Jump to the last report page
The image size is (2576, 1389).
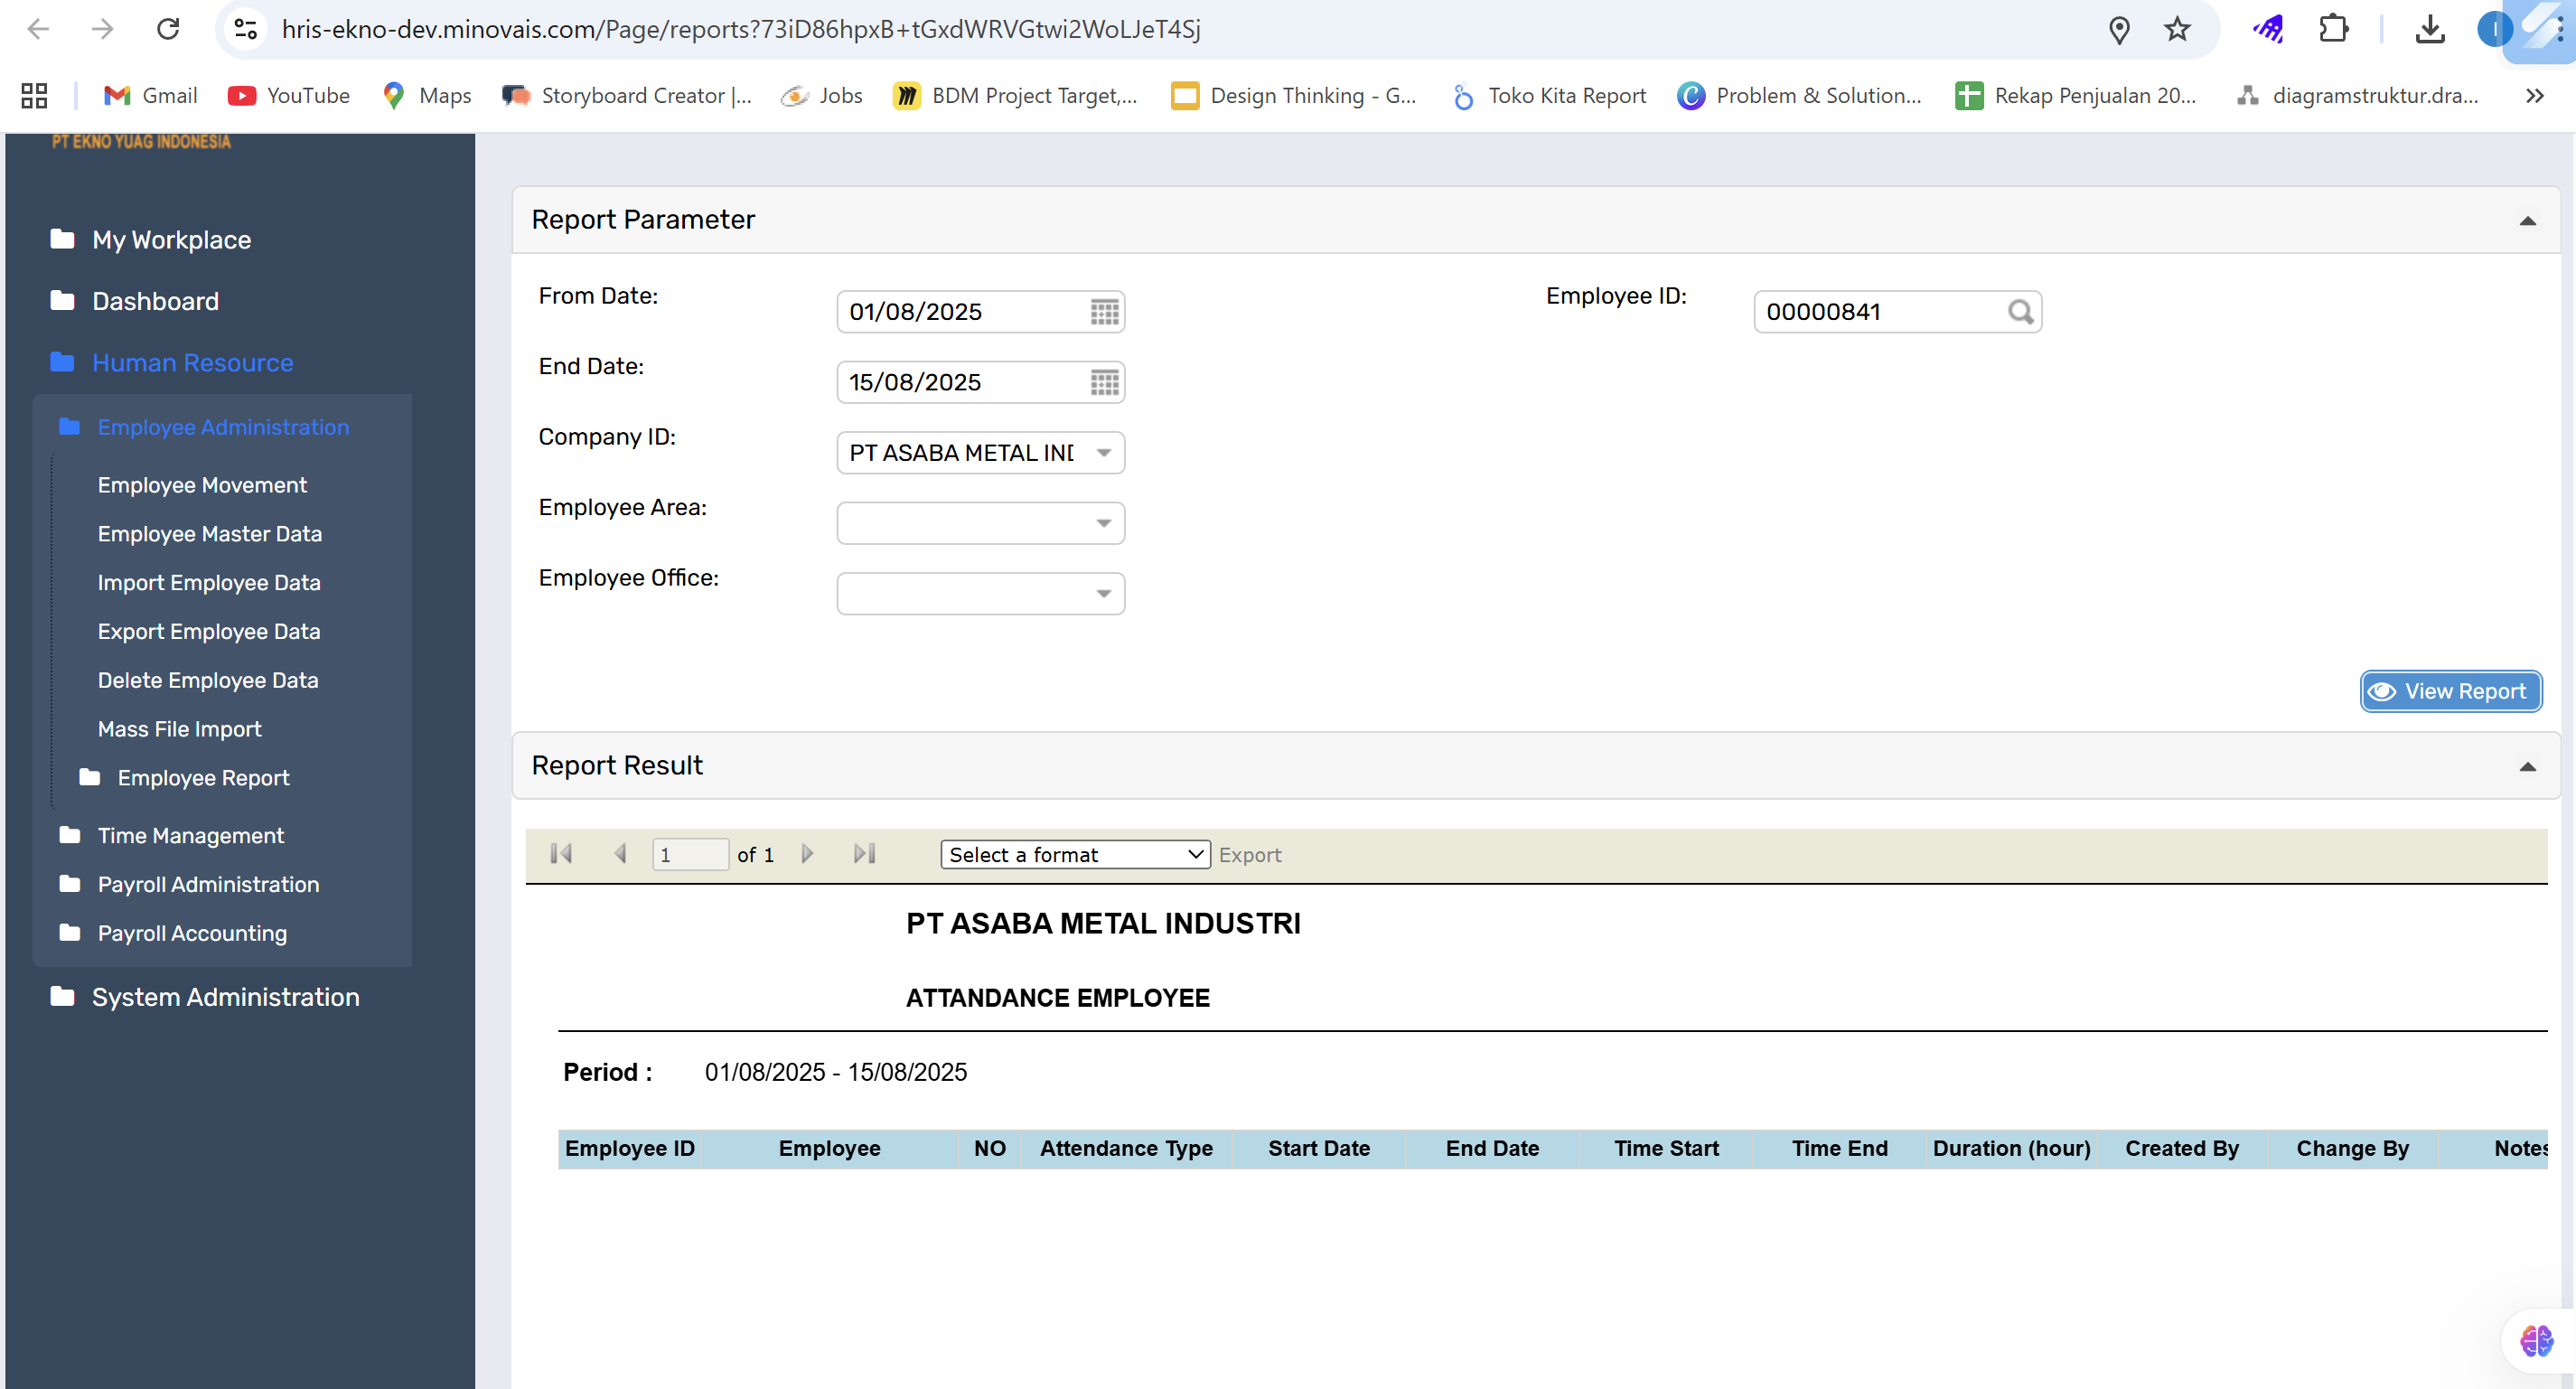tap(864, 854)
